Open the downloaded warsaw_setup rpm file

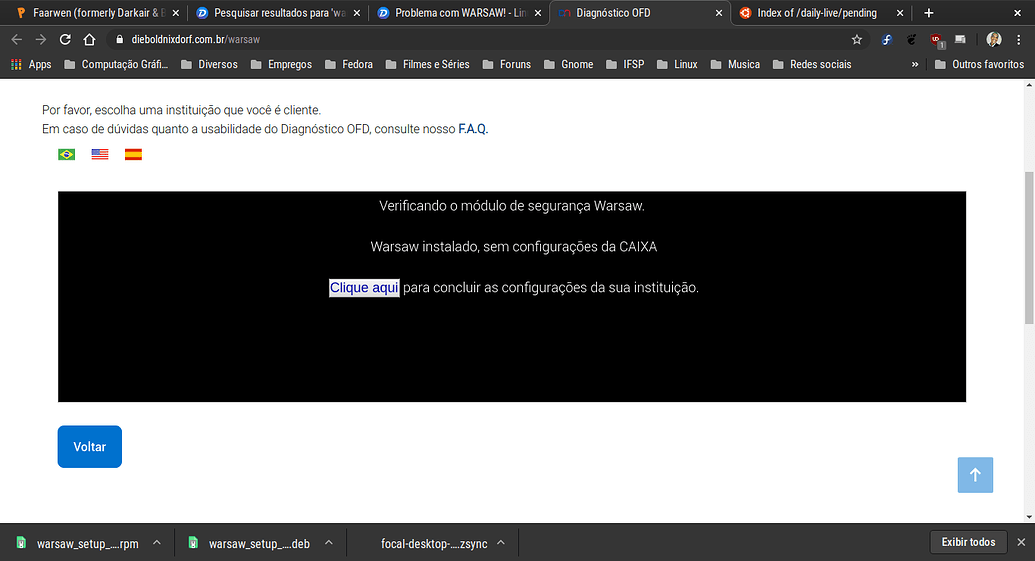[x=78, y=543]
